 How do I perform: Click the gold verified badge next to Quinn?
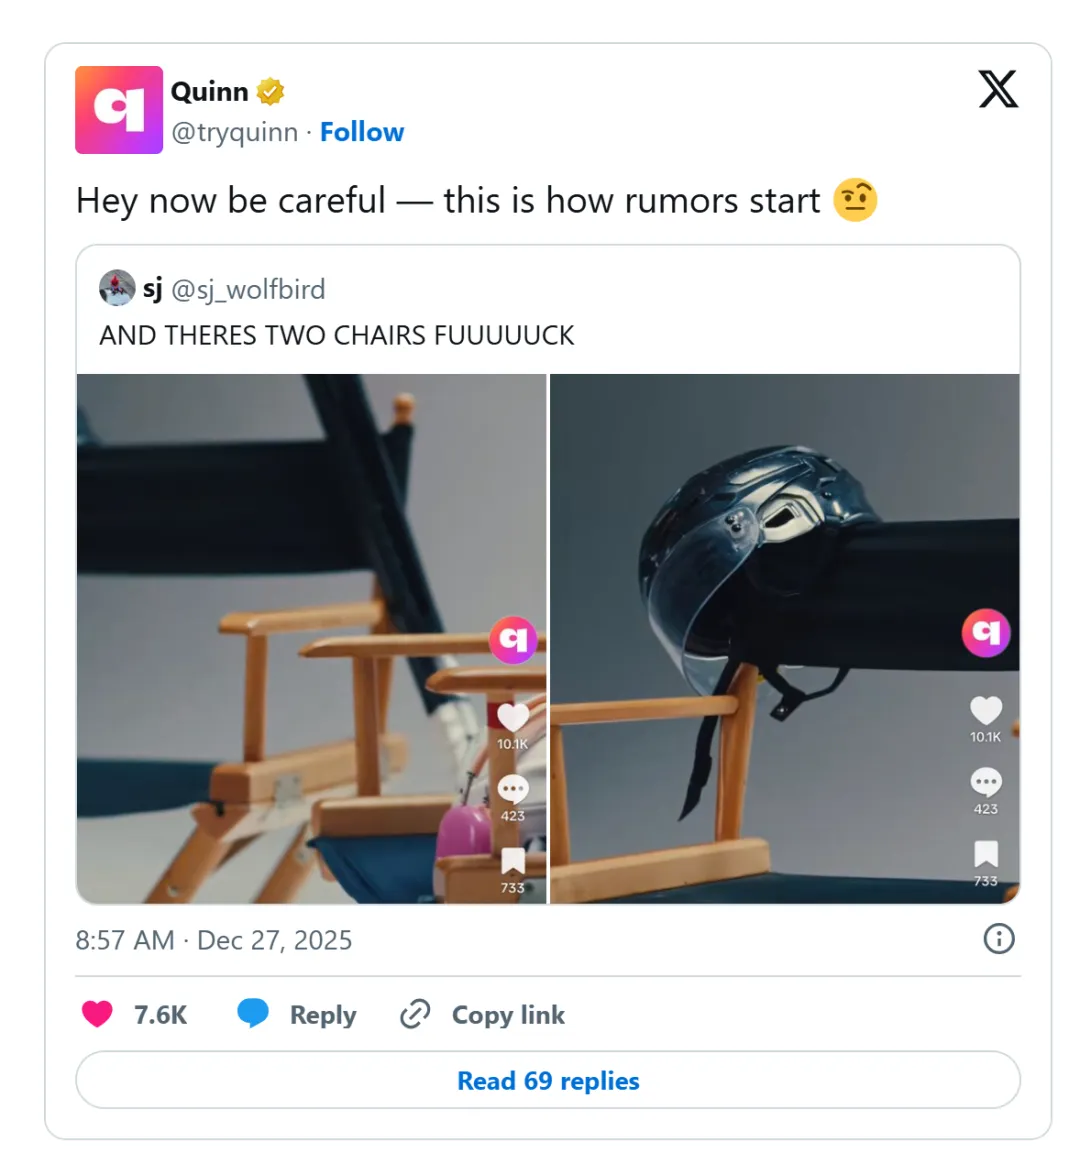(271, 92)
